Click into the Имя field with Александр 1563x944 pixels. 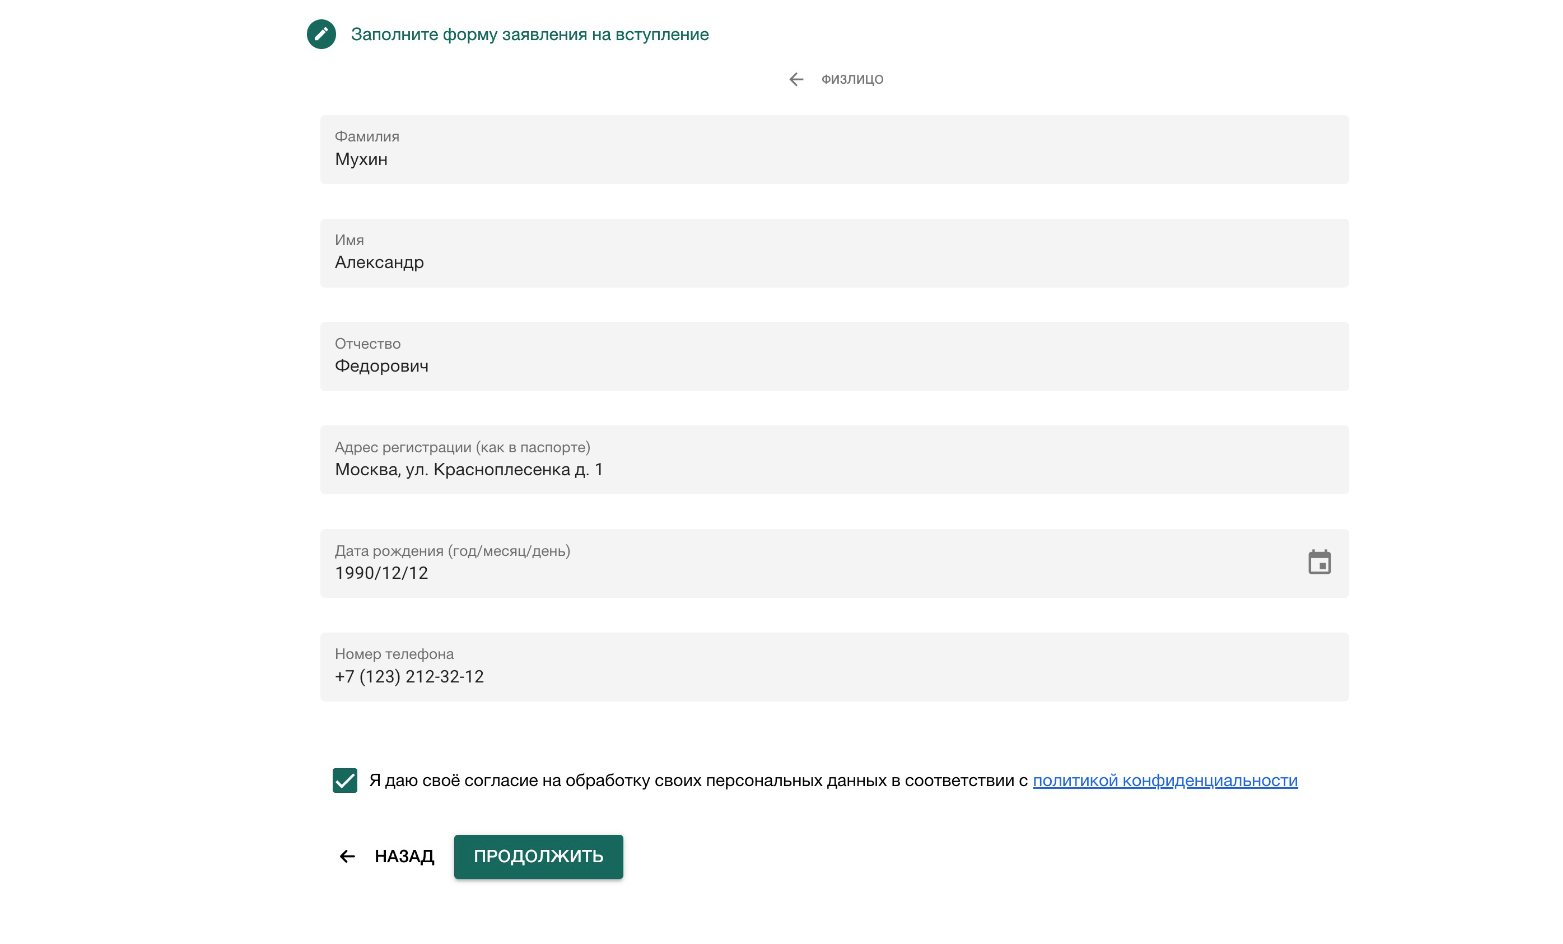[x=834, y=263]
